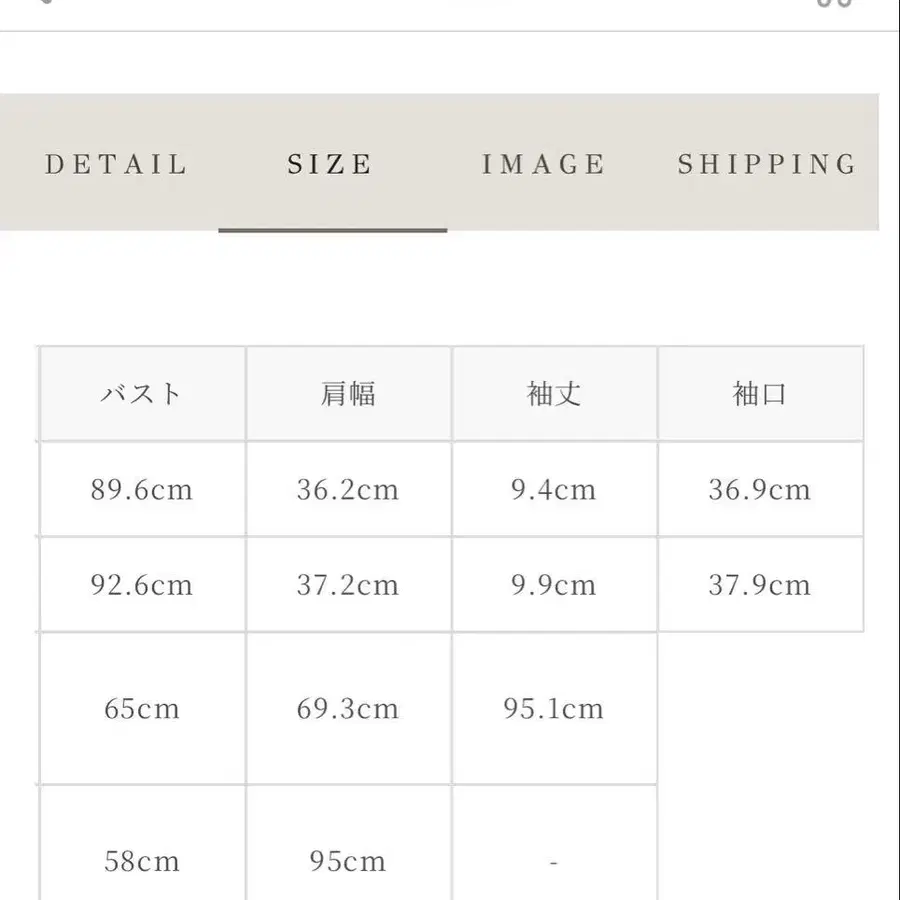The width and height of the screenshot is (900, 900).
Task: Click the underline indicator beneath SIZE
Action: coord(332,230)
